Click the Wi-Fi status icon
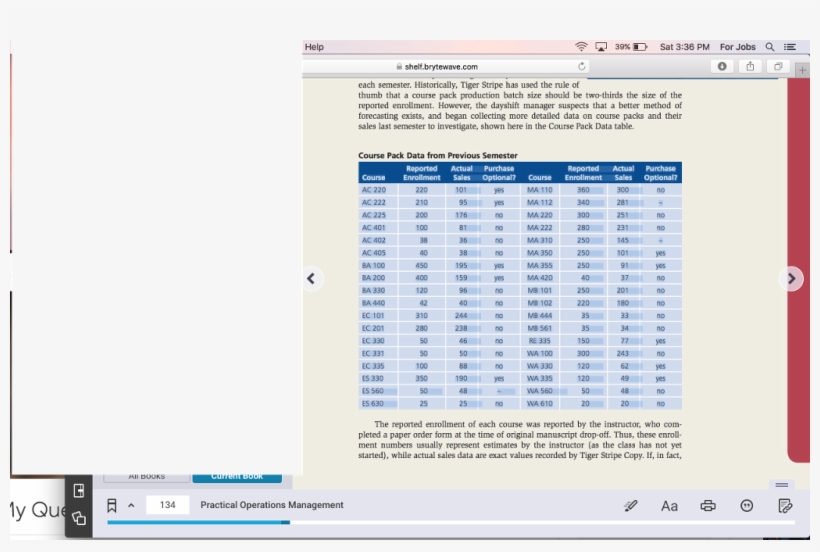Image resolution: width=820 pixels, height=552 pixels. click(581, 47)
